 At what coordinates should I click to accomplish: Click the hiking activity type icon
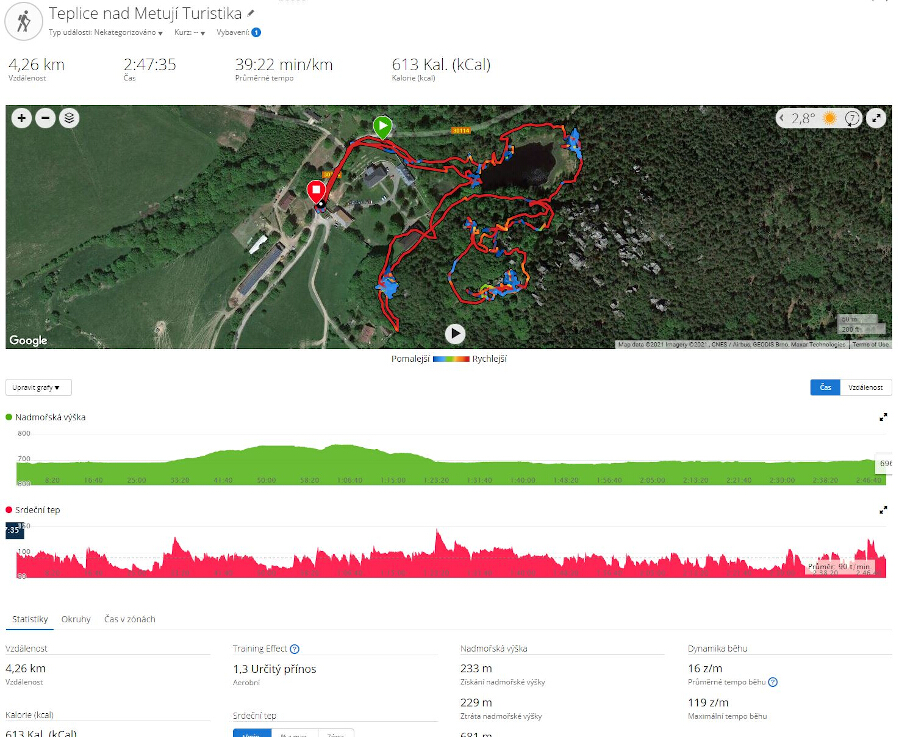click(24, 21)
